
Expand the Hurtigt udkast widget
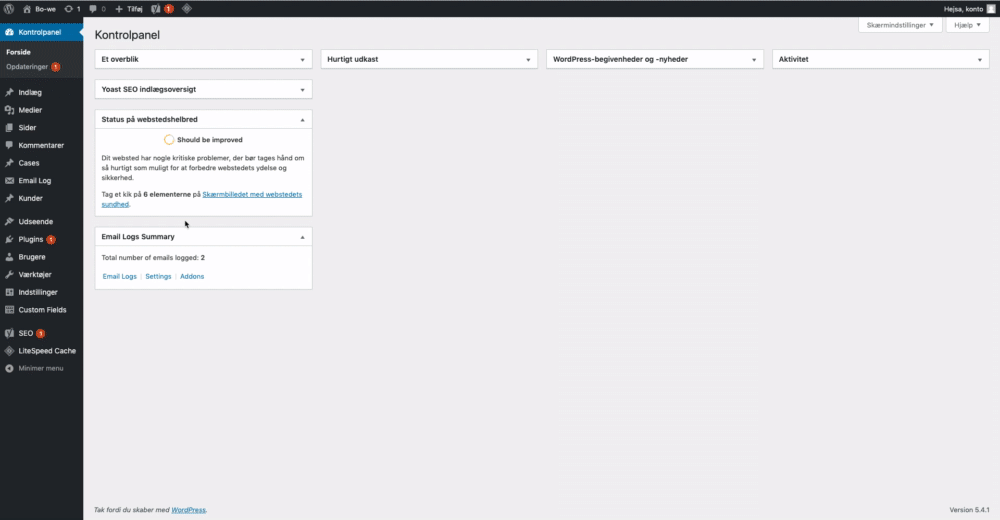click(528, 60)
